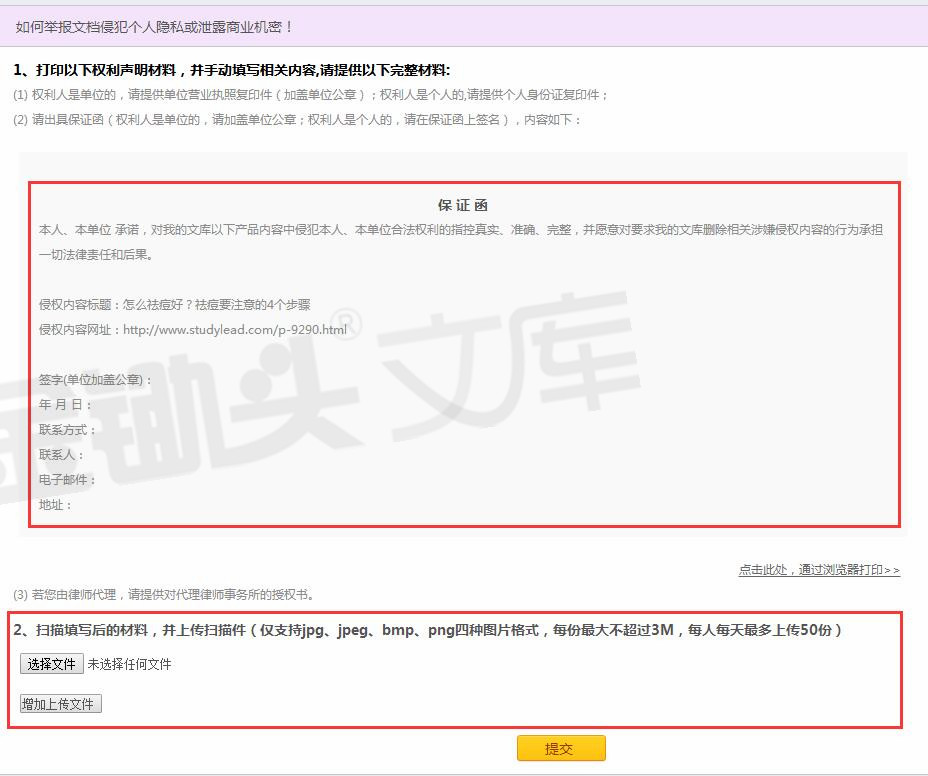This screenshot has height=776, width=928.
Task: Click heading 2、扫描填写后的材料
Action: 428,630
